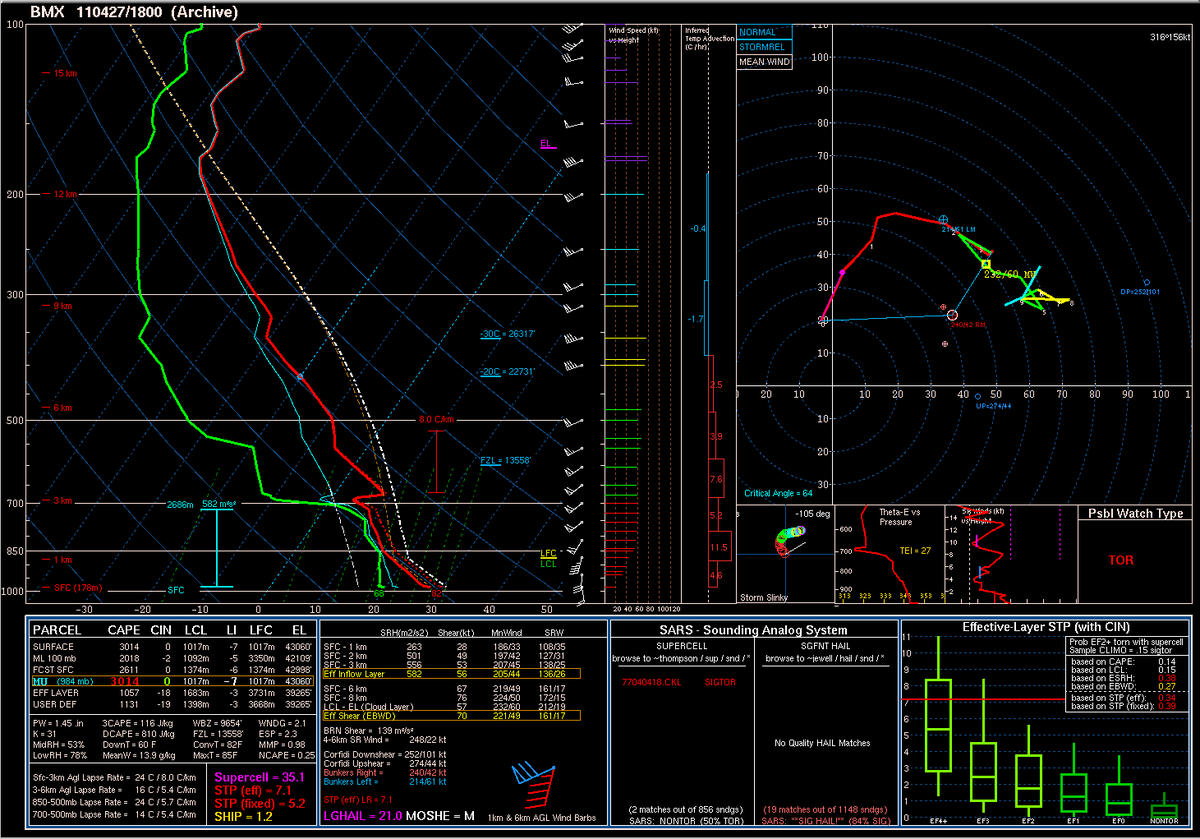Click the NONTOR box-and-whisker
Image resolution: width=1200 pixels, height=839 pixels.
[x=1164, y=805]
